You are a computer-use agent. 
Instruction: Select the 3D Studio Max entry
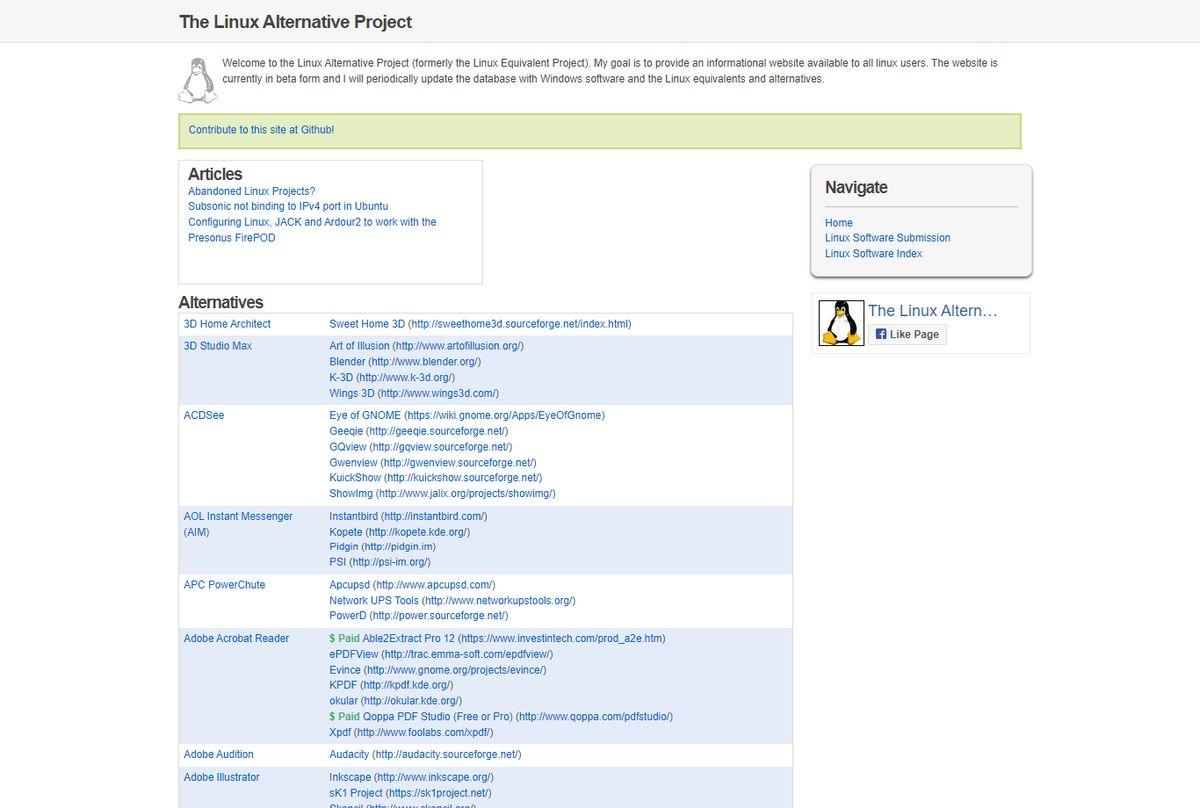pyautogui.click(x=217, y=346)
